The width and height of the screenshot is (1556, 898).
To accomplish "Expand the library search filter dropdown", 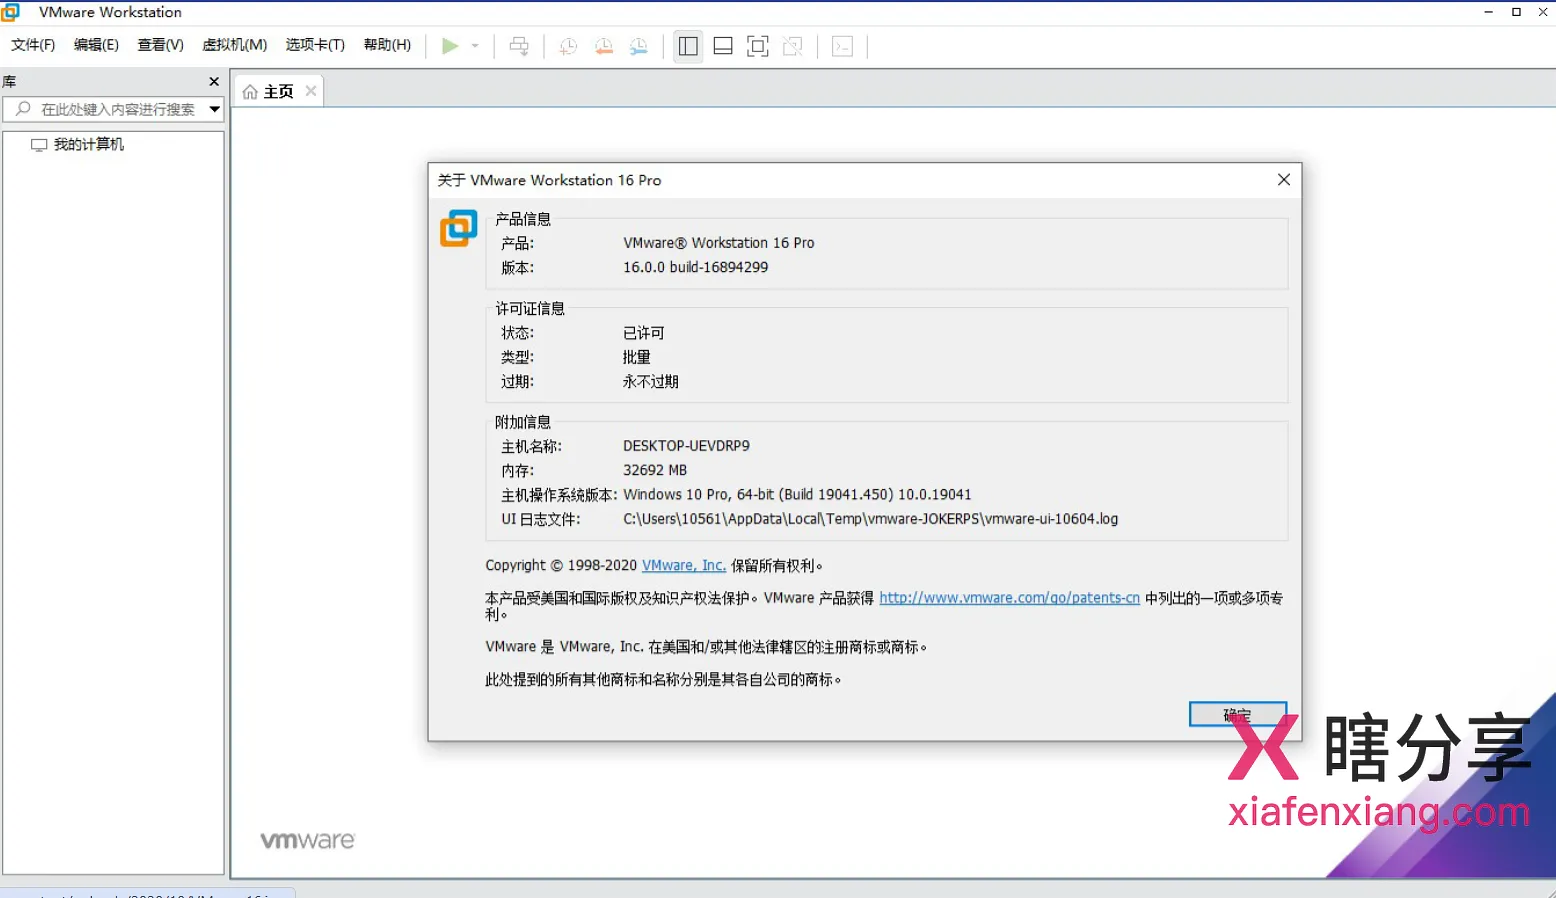I will pyautogui.click(x=214, y=109).
